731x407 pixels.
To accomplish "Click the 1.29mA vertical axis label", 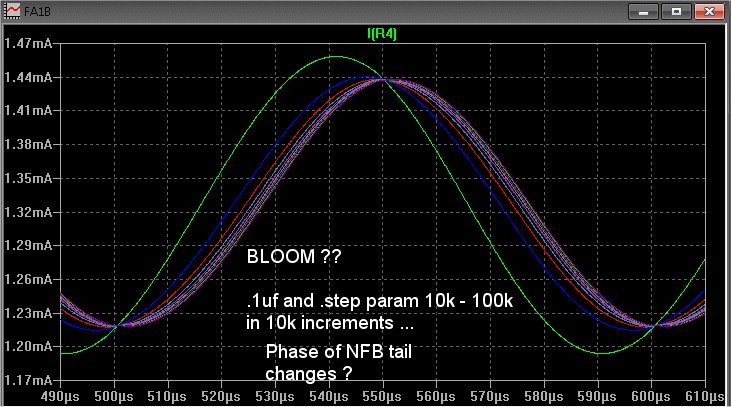I will point(28,245).
